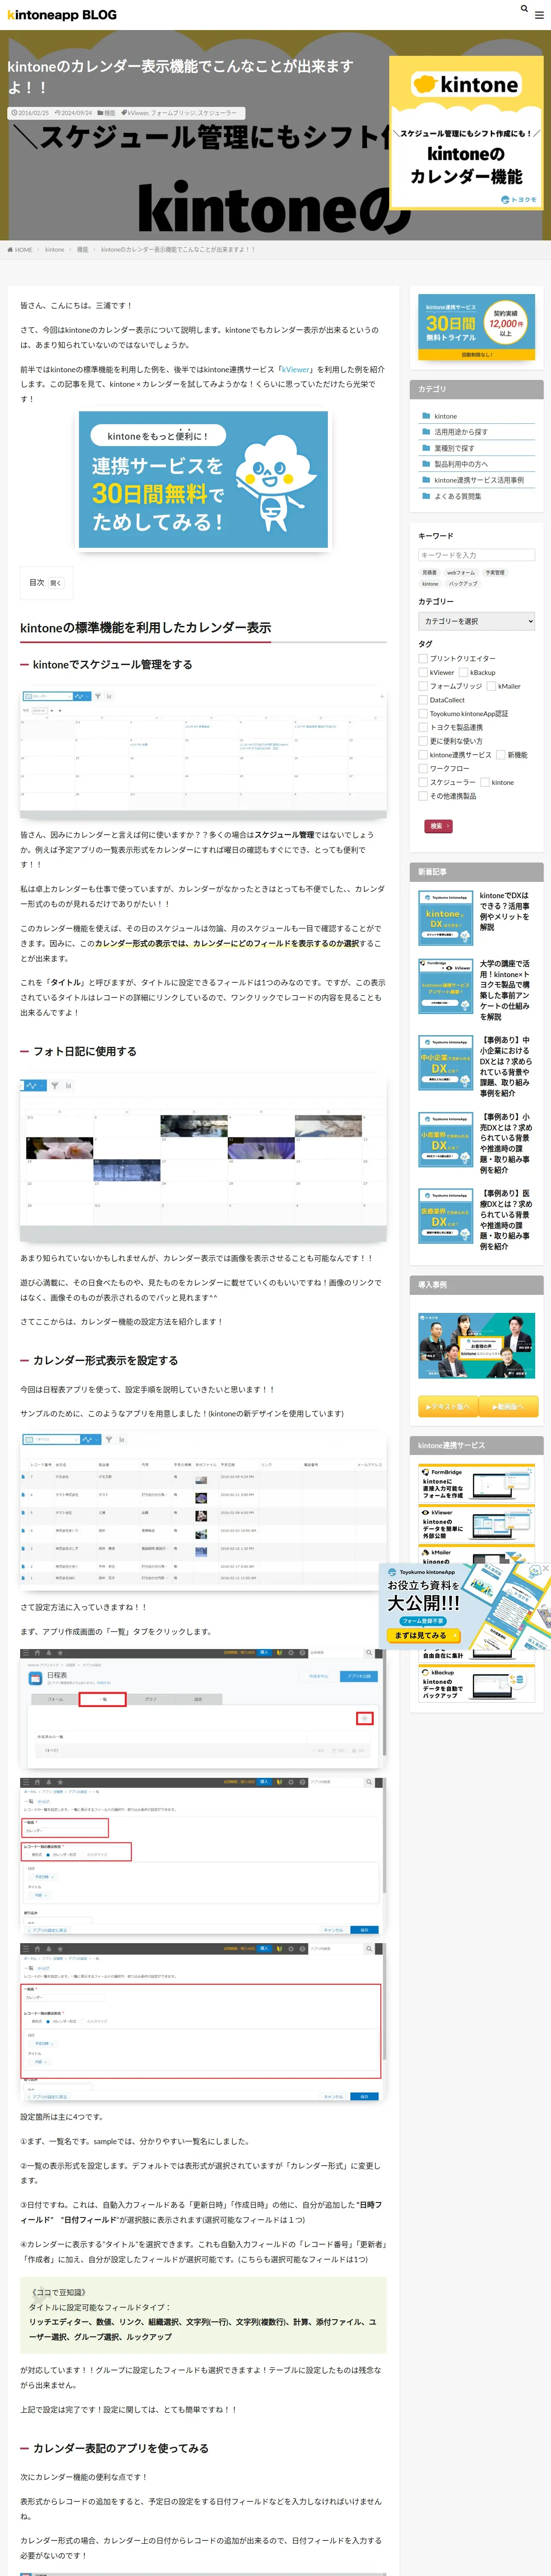The width and height of the screenshot is (551, 2576).
Task: Click the ▶テキスト版へ button
Action: 447,1406
